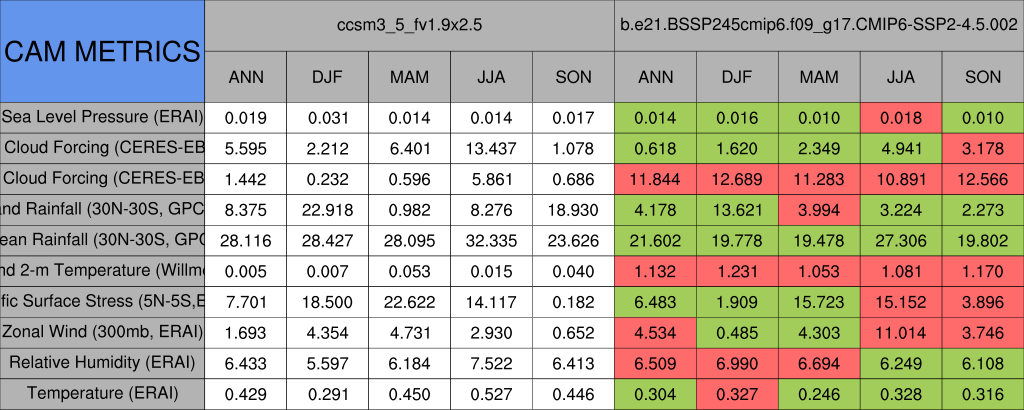Image resolution: width=1024 pixels, height=410 pixels.
Task: Click SON column header under b.e21.BSSP245cmip6
Action: (983, 76)
